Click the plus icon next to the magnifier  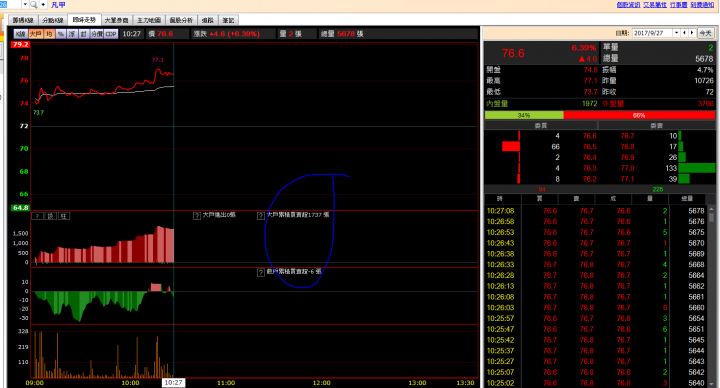tap(43, 5)
